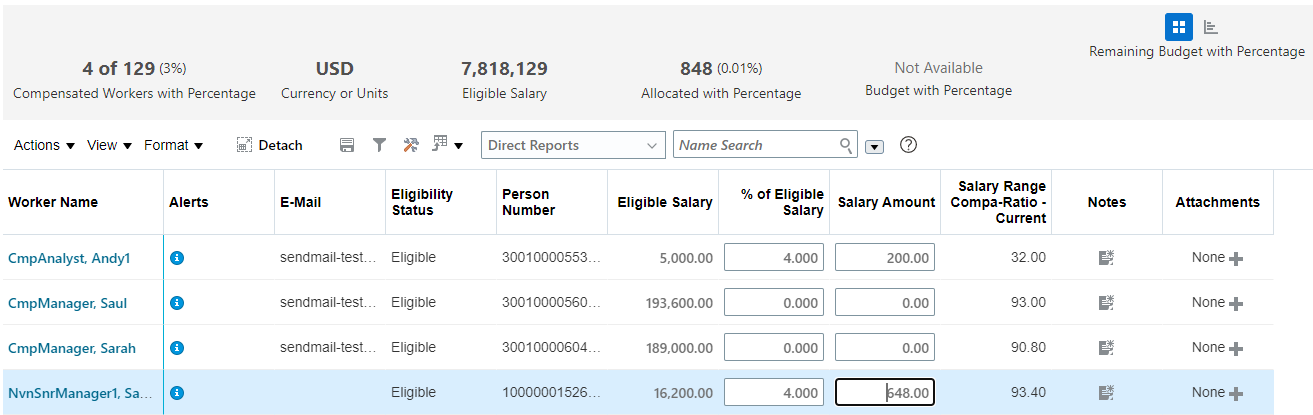Open notes for the NvnSnrManager1 row
1313x415 pixels.
tap(1106, 393)
